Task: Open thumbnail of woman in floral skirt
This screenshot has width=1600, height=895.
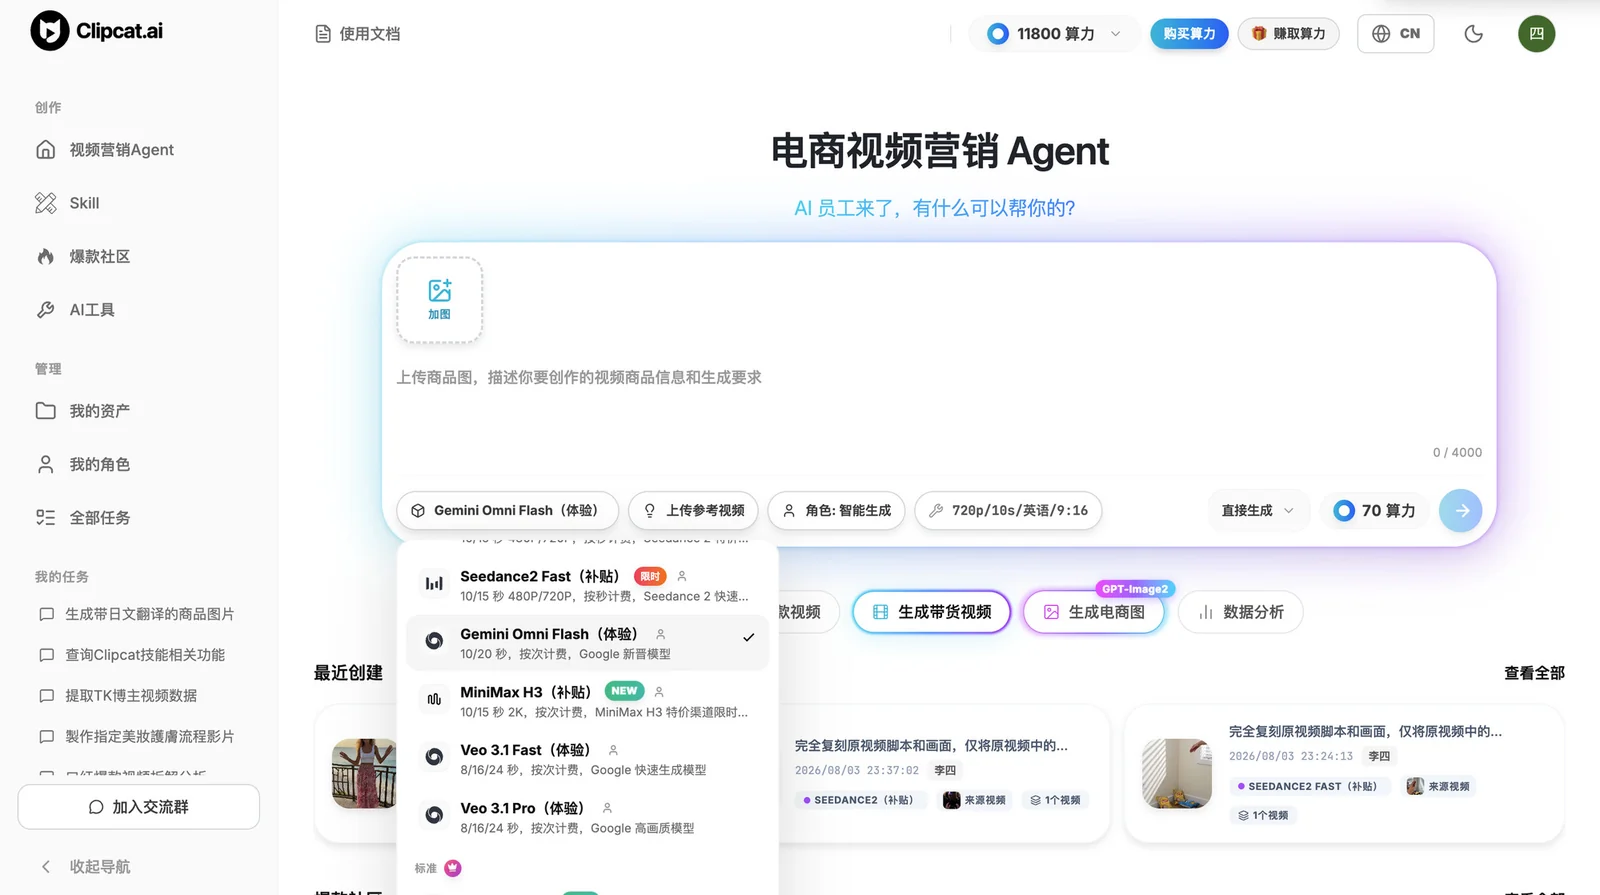Action: tap(364, 774)
